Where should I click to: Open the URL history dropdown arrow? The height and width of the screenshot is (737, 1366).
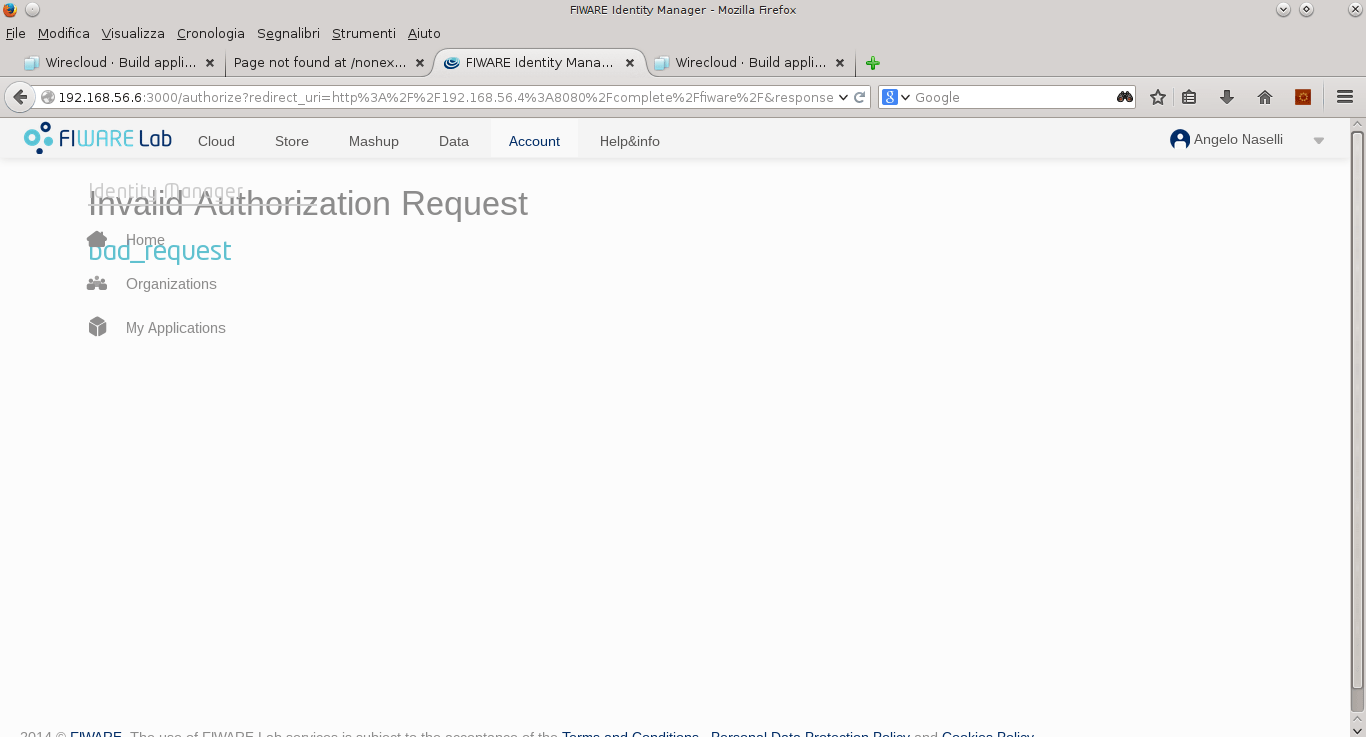(x=843, y=97)
